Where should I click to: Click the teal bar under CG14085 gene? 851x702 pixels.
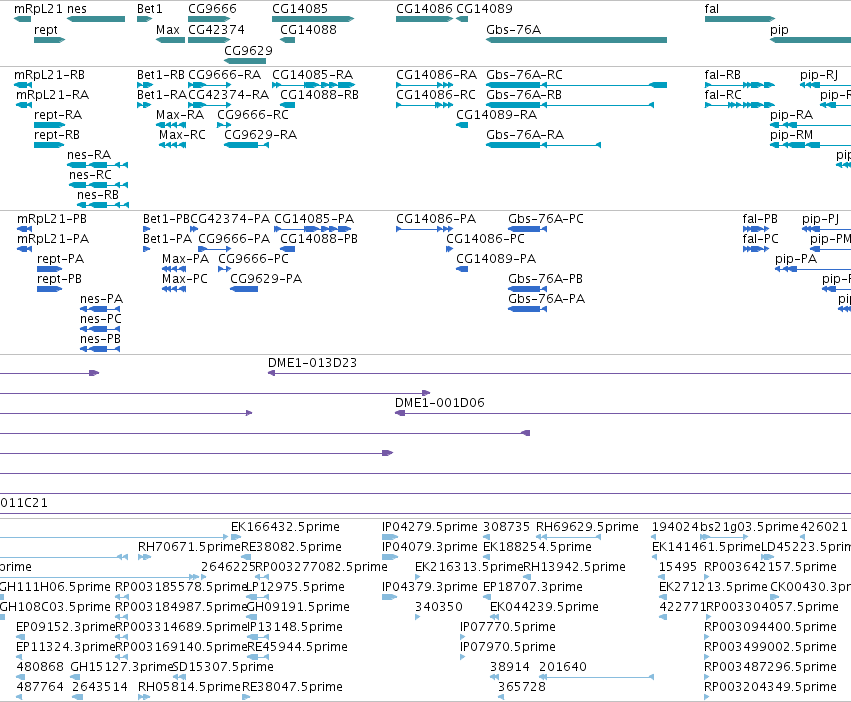point(313,19)
